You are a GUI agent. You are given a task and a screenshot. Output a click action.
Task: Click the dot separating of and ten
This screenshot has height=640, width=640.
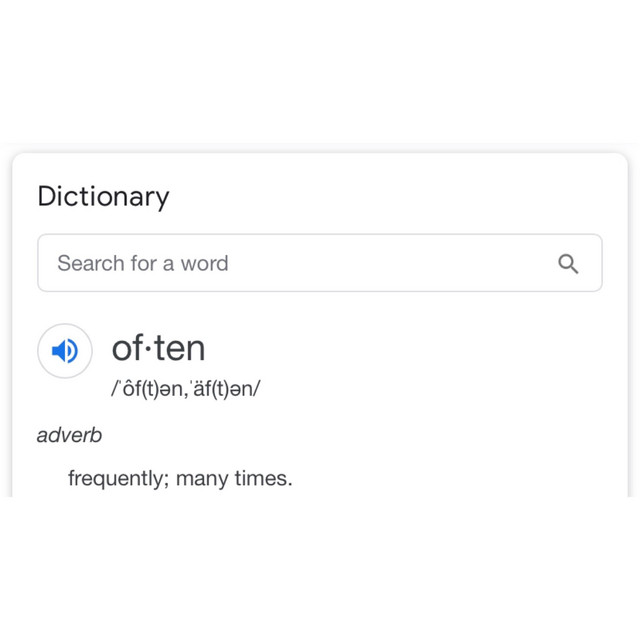(148, 349)
